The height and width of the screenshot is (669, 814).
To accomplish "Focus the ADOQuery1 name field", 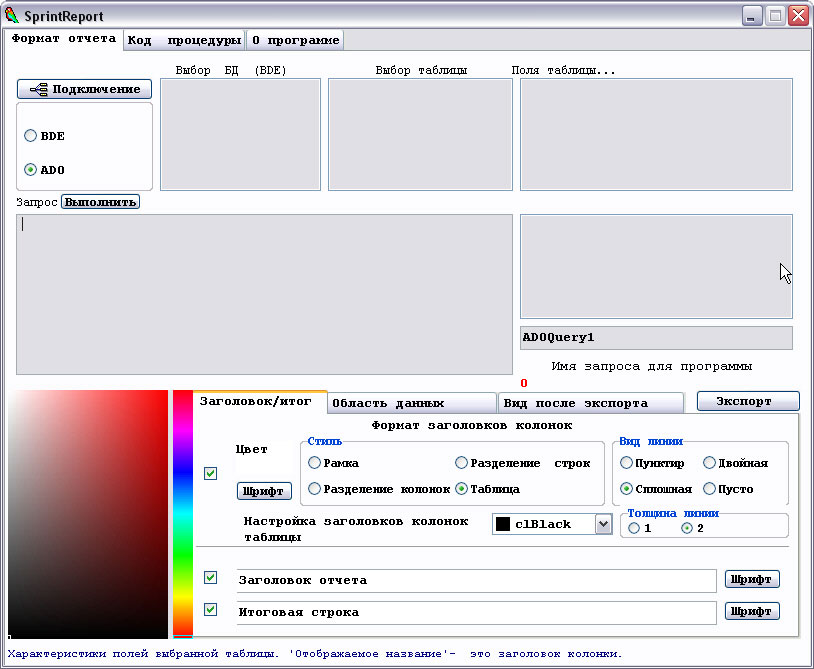I will pyautogui.click(x=656, y=338).
